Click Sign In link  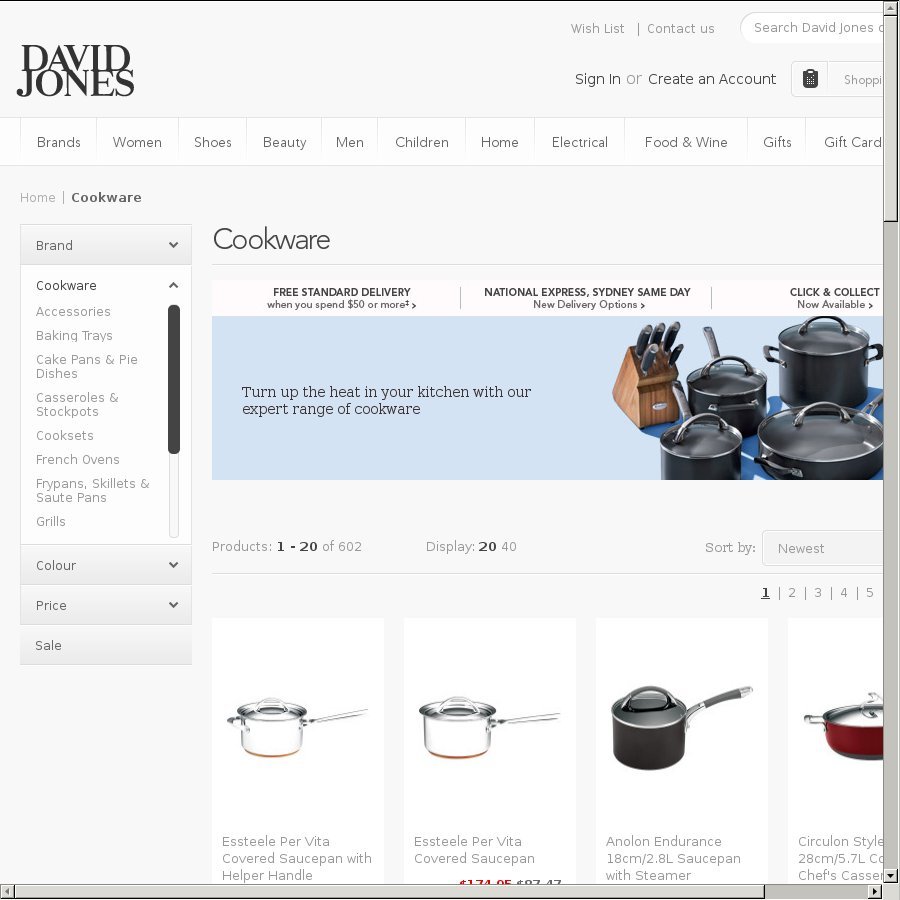598,79
